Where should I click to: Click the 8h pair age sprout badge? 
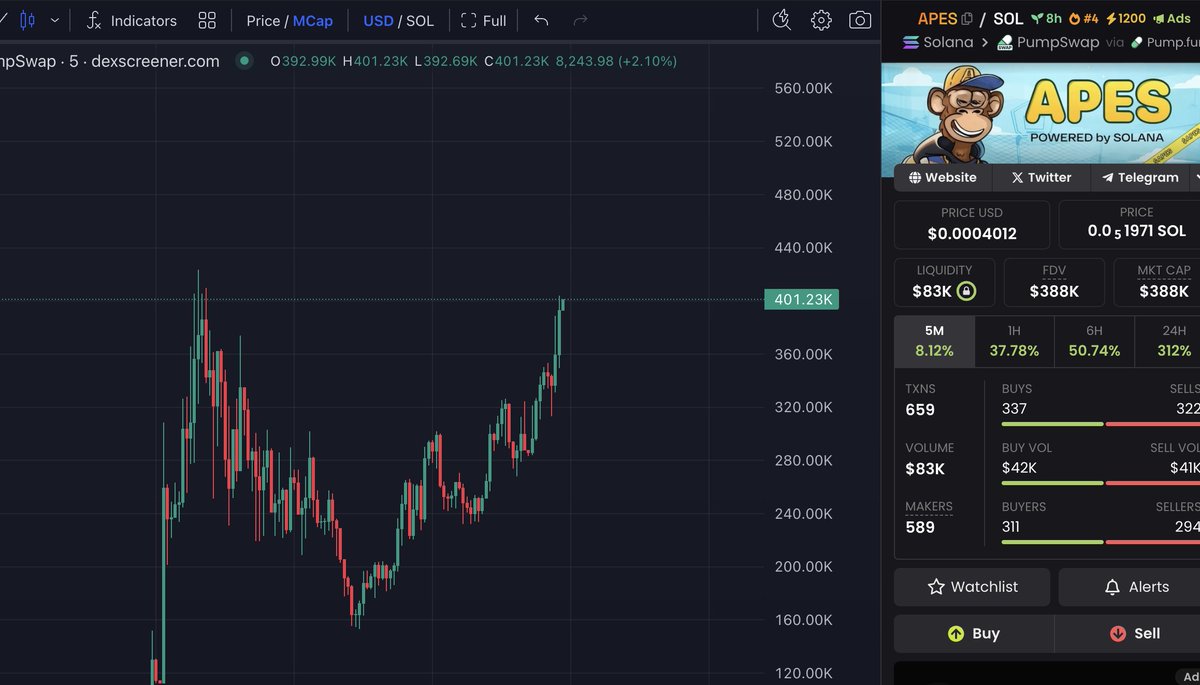pos(1046,18)
